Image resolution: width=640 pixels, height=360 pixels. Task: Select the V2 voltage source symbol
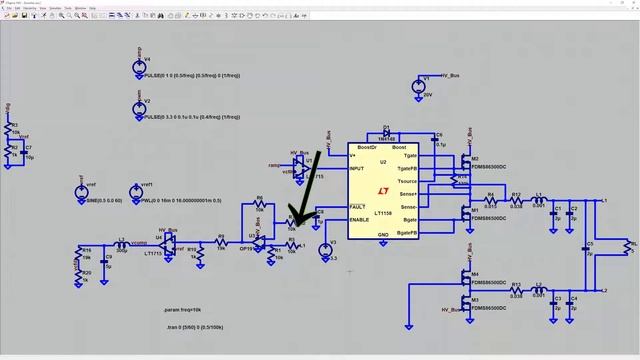[x=139, y=109]
